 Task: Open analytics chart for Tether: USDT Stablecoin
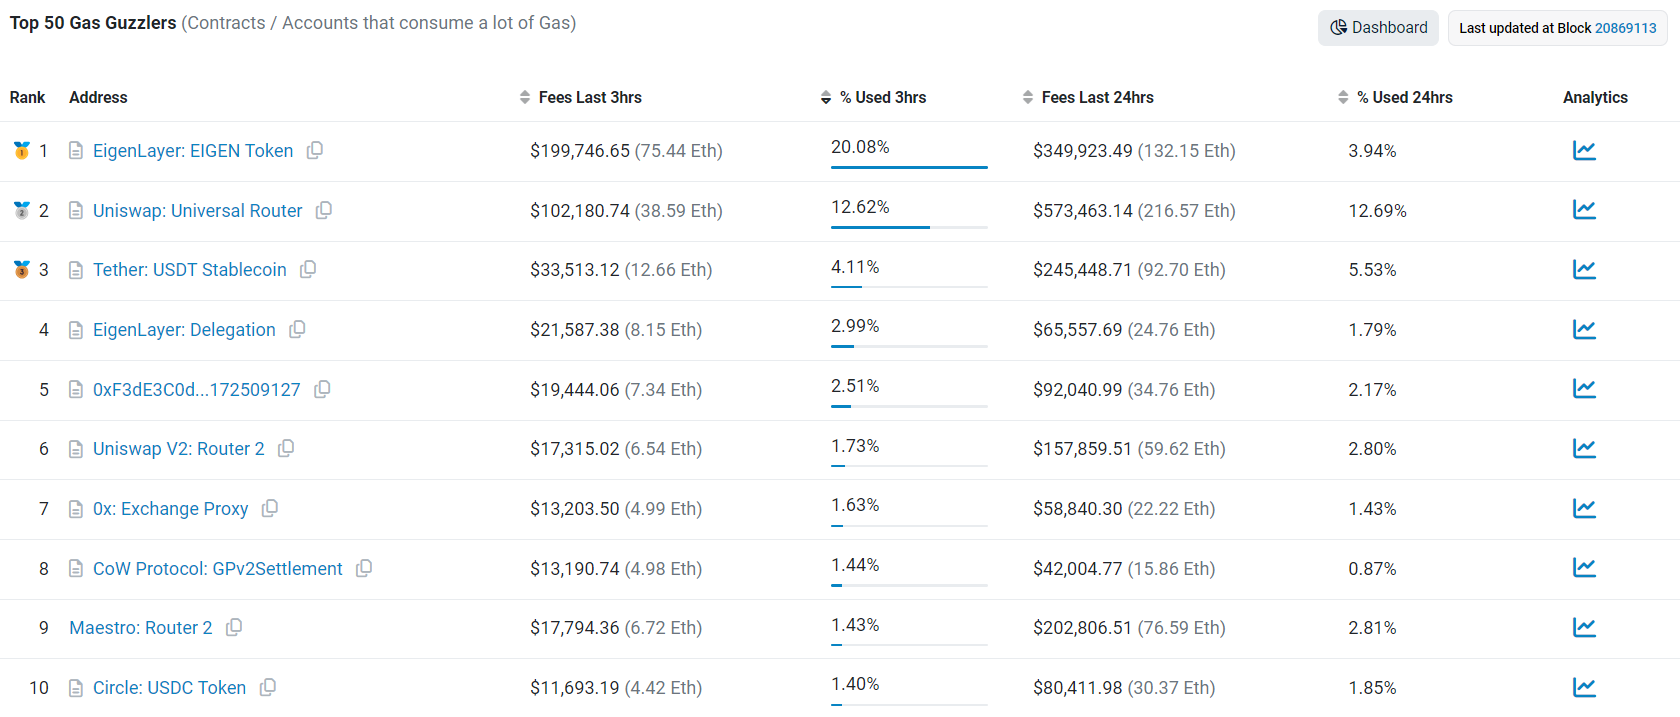[1584, 270]
